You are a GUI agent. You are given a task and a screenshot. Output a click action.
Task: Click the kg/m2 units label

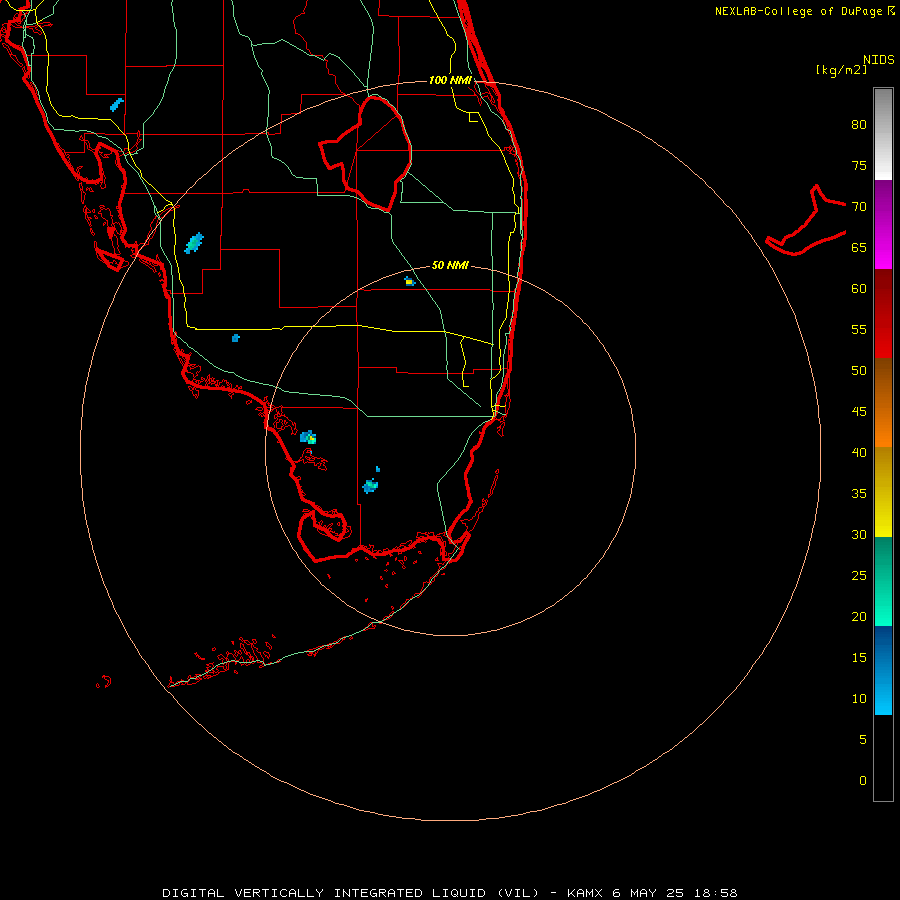[x=841, y=70]
